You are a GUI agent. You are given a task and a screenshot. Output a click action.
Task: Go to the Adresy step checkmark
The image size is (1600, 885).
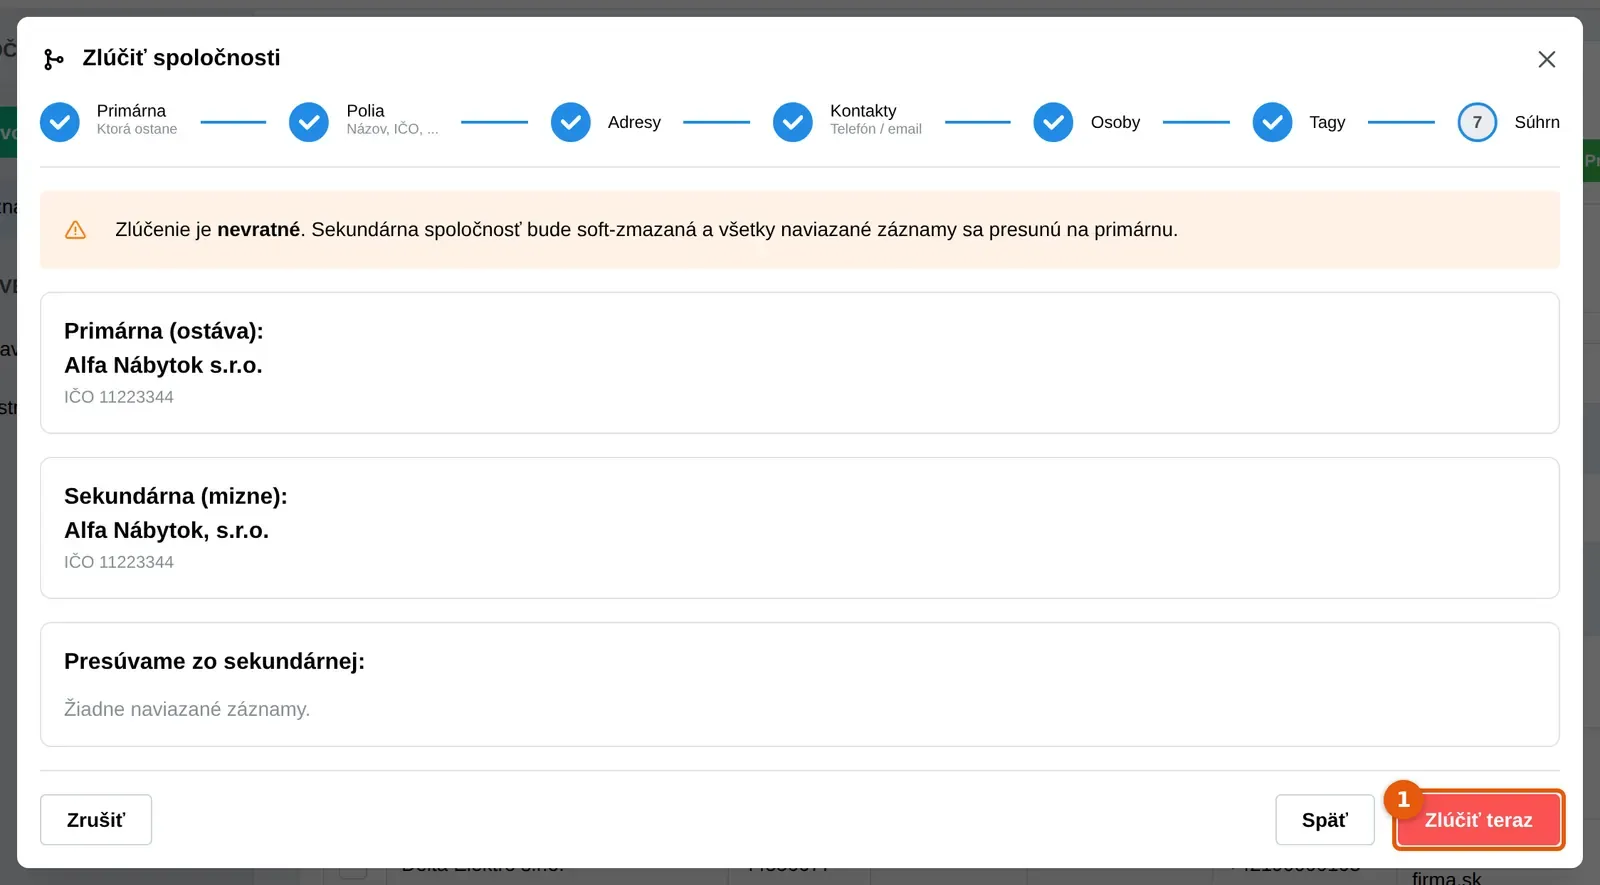point(571,122)
